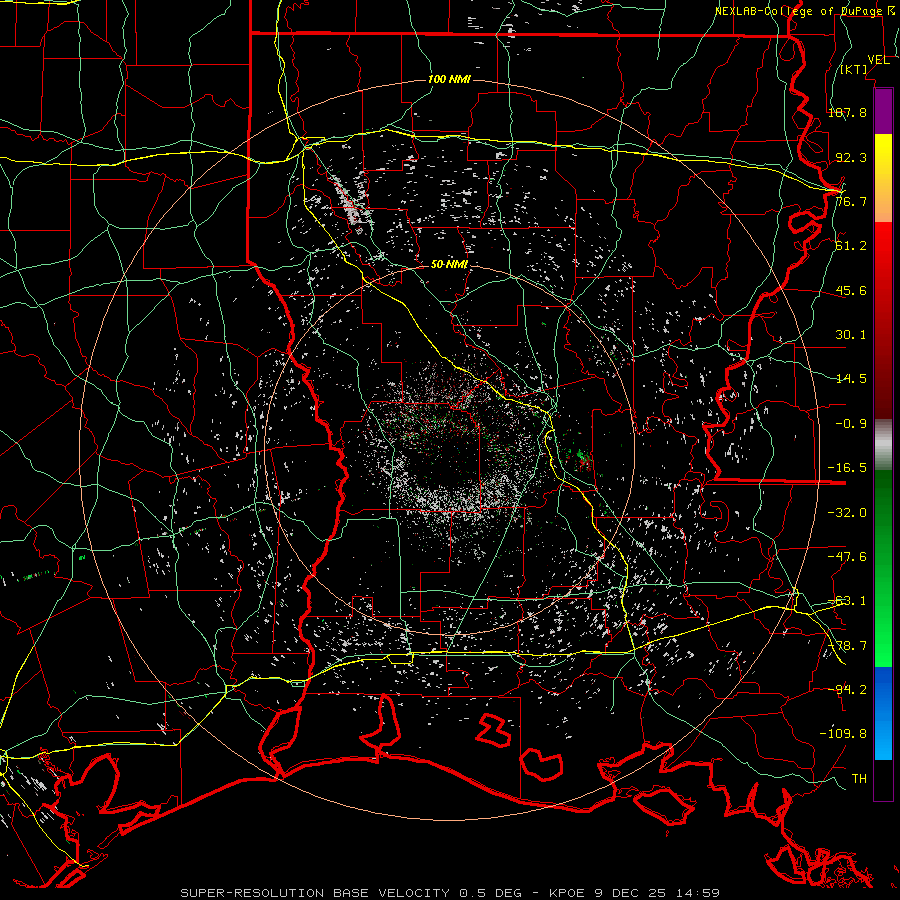Pick the yellow segment of the velocity color bar
900x900 pixels.
pyautogui.click(x=883, y=178)
